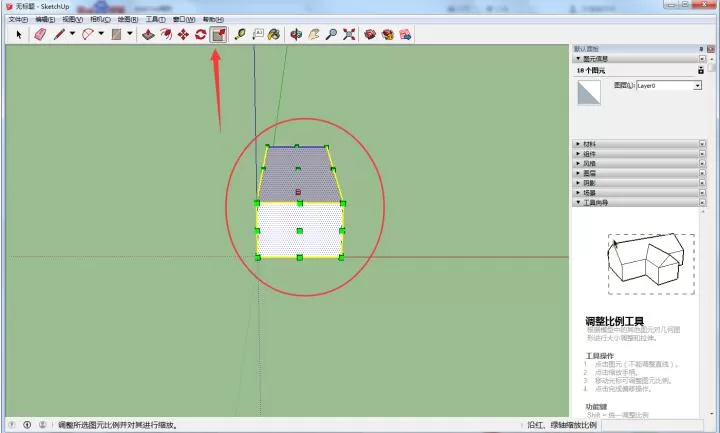
Task: Select the Tape Measure tool
Action: [x=240, y=34]
